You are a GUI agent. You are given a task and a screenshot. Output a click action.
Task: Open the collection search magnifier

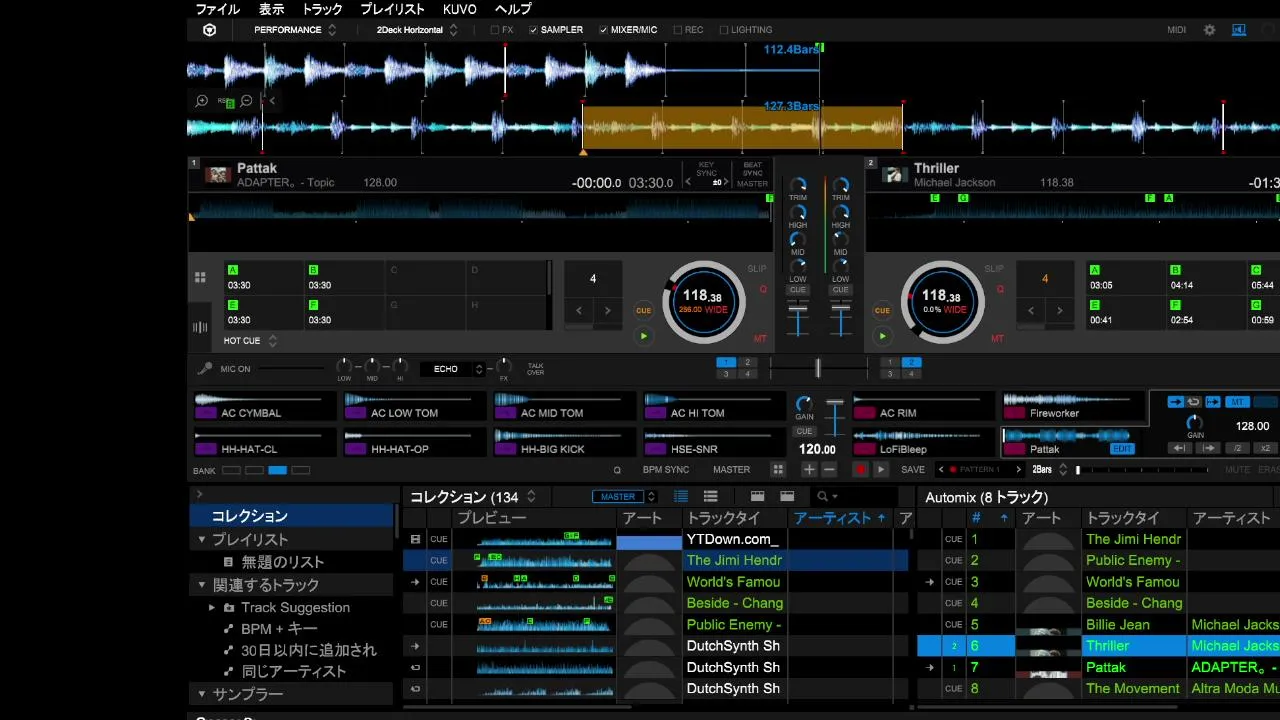[x=823, y=496]
